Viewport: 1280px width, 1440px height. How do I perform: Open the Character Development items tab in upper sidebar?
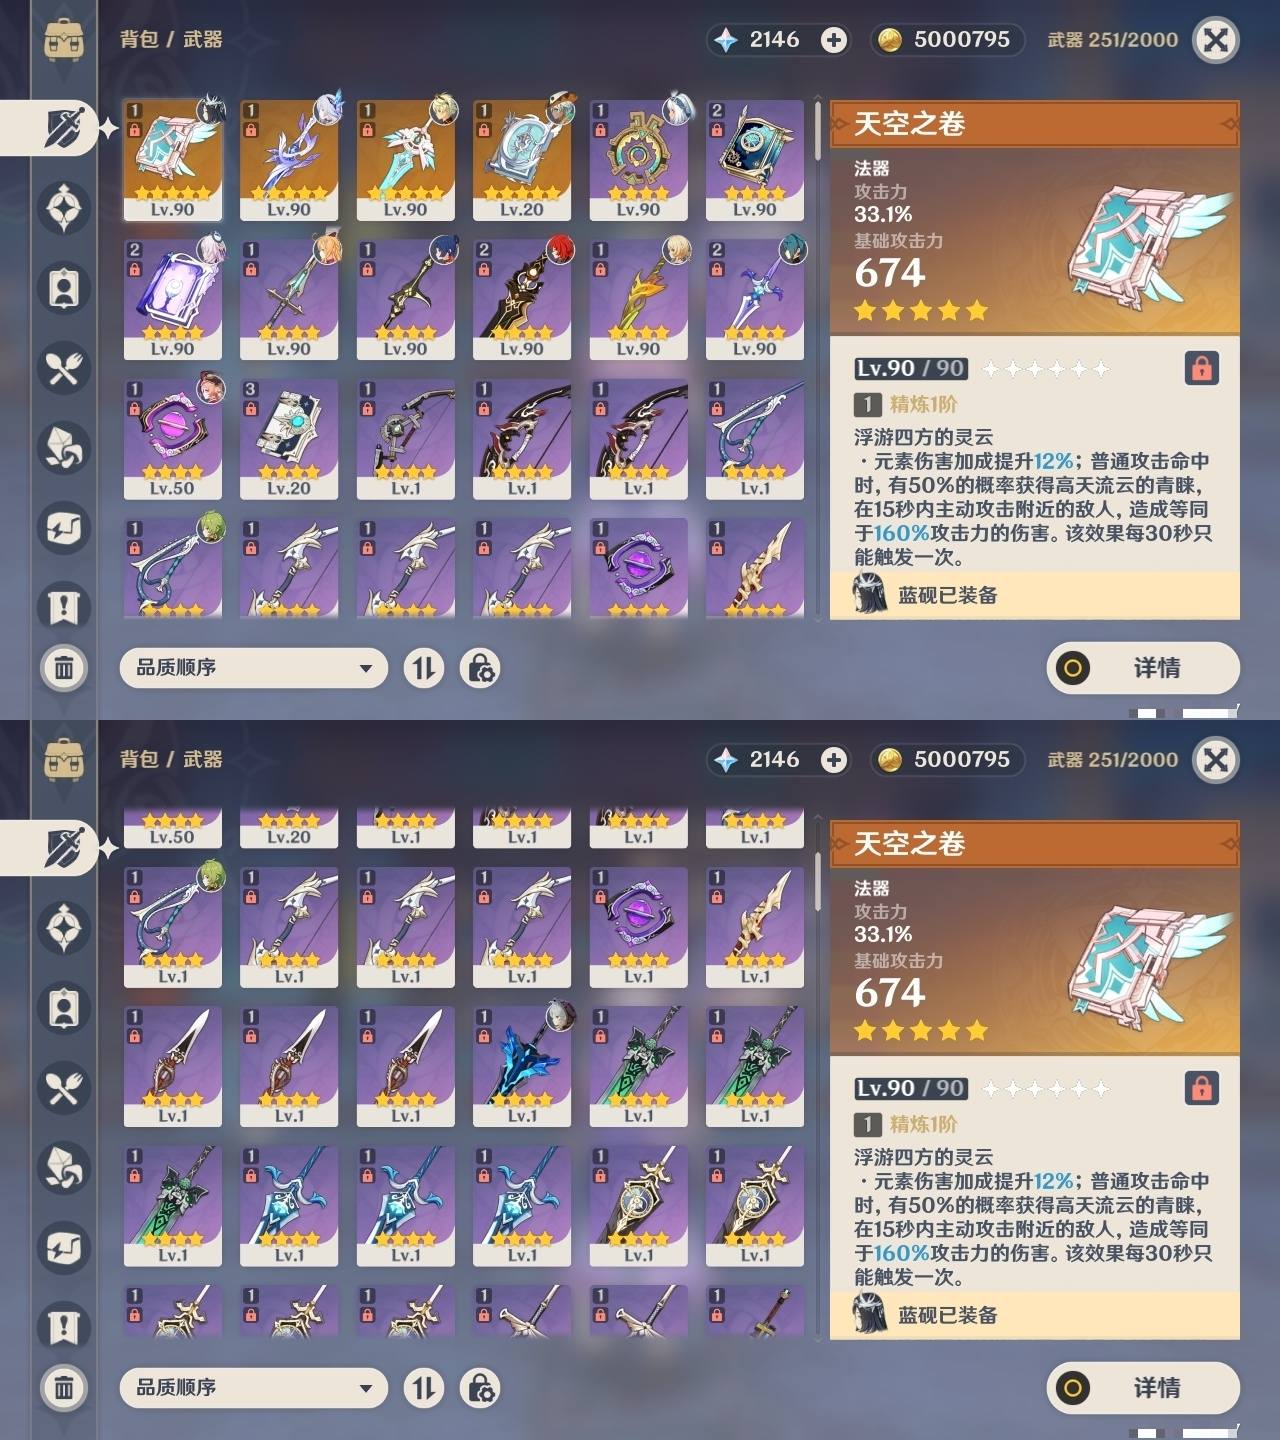click(64, 288)
